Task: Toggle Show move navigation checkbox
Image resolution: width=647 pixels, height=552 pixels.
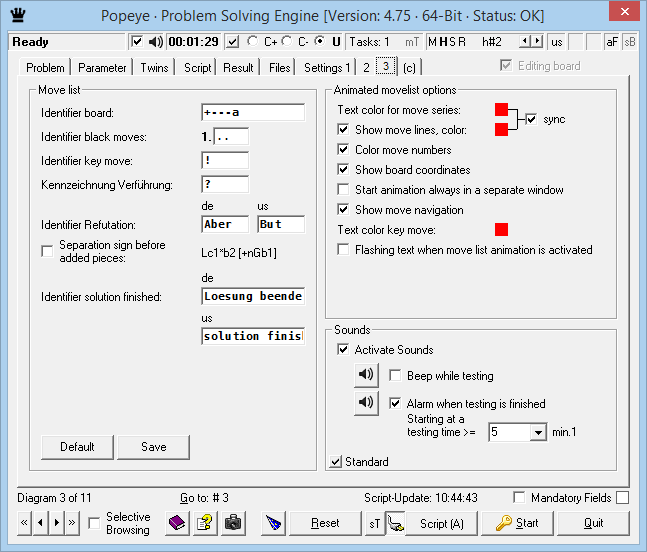Action: coord(343,210)
